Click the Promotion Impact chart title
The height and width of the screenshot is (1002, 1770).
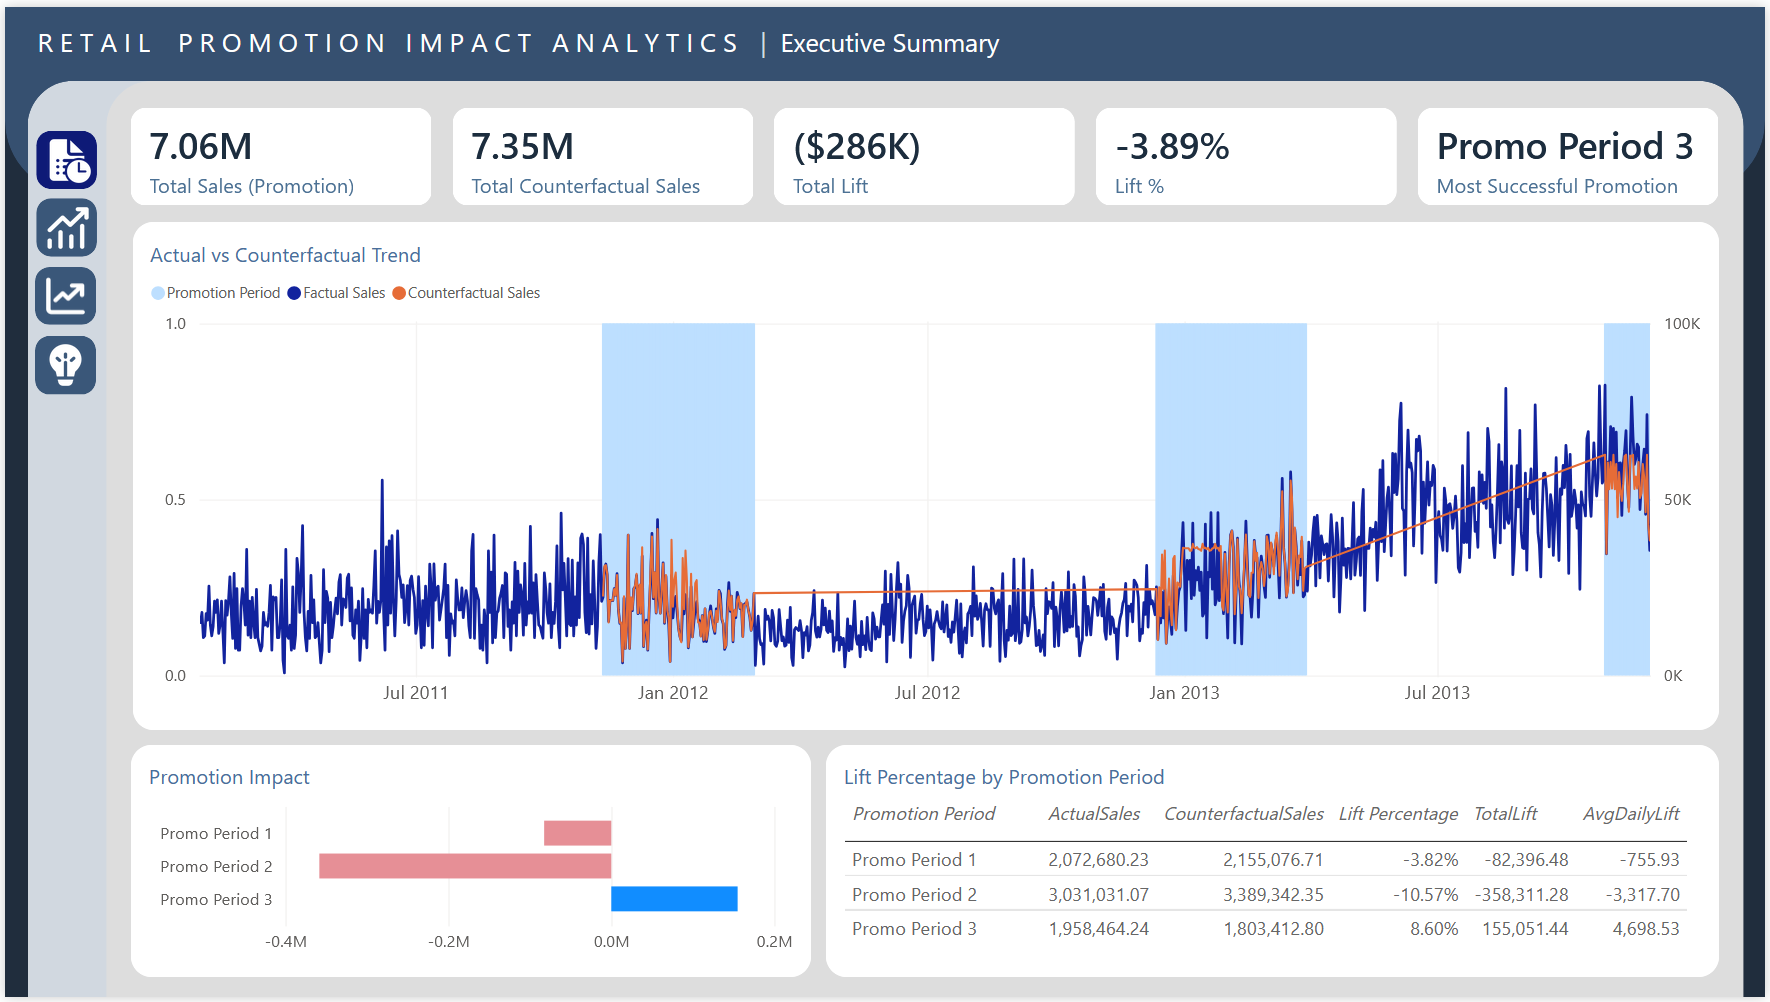pos(229,777)
